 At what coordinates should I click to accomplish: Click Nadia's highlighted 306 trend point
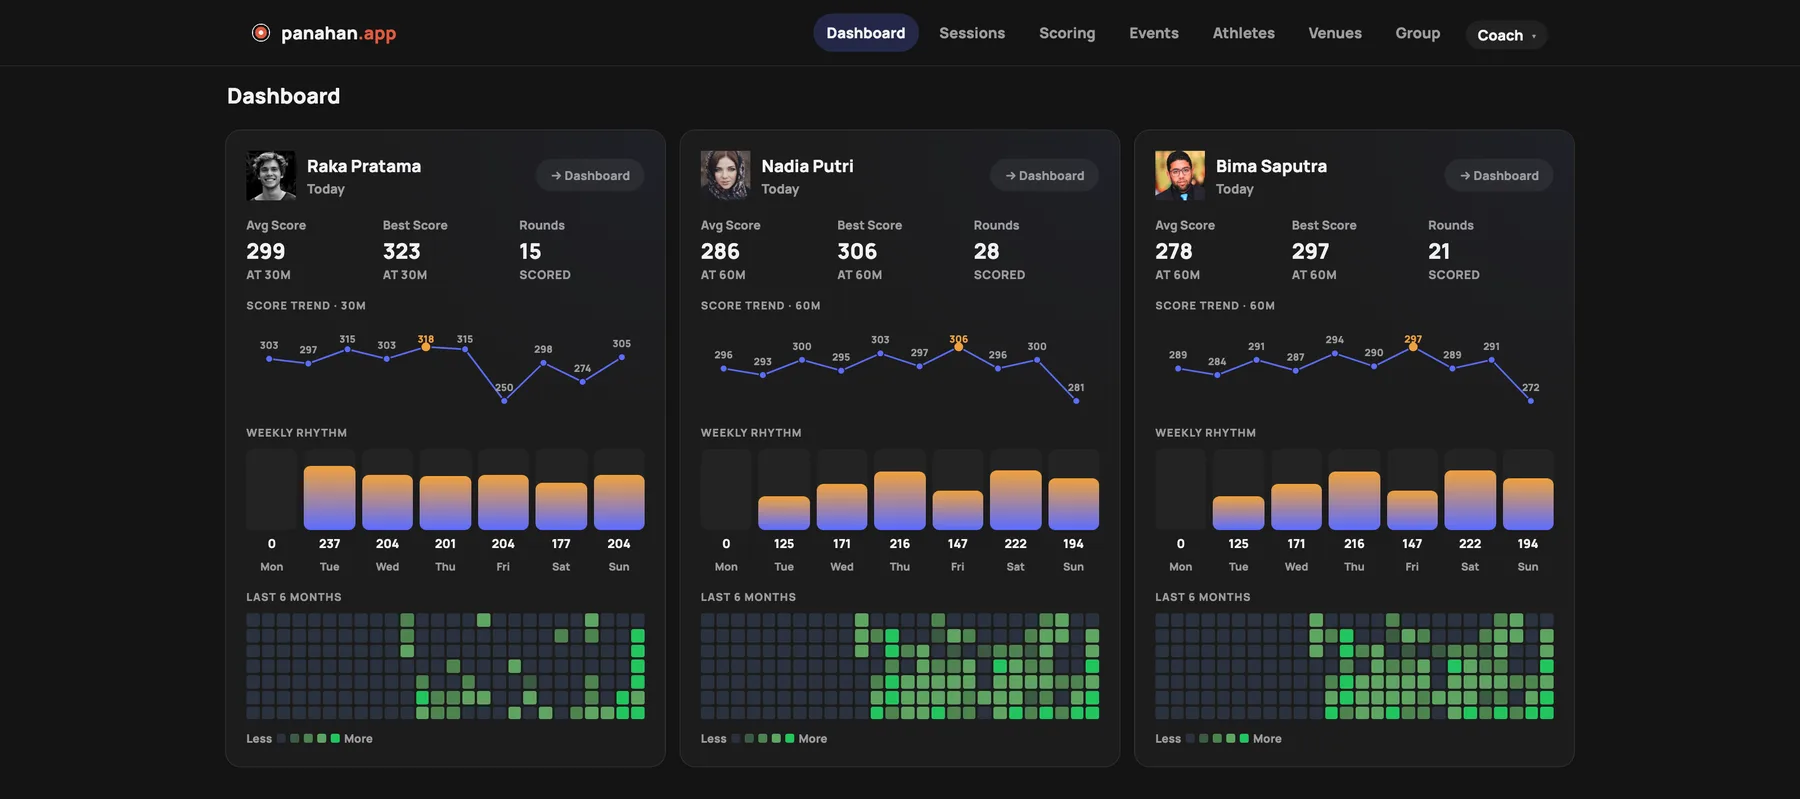click(958, 347)
